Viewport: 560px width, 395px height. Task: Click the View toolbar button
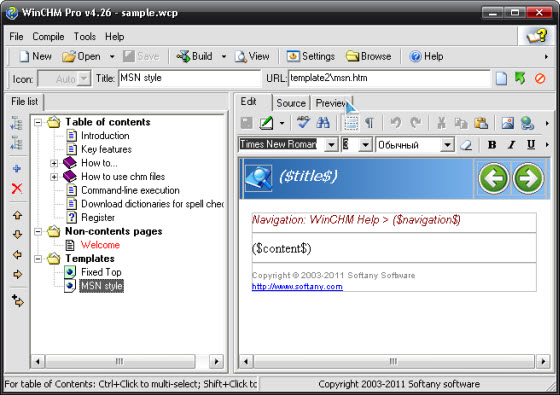pos(252,56)
